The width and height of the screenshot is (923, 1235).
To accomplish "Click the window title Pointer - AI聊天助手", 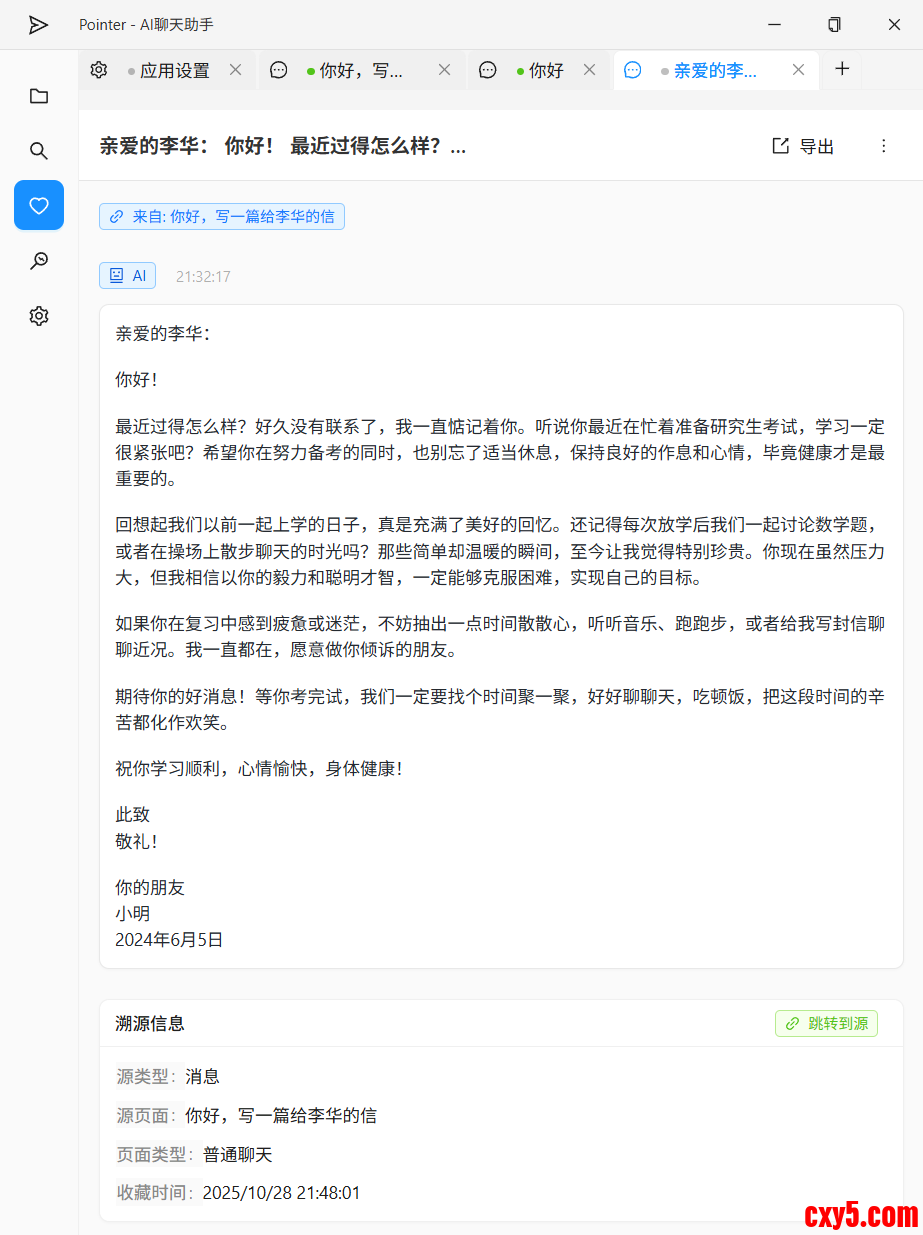I will click(x=146, y=25).
